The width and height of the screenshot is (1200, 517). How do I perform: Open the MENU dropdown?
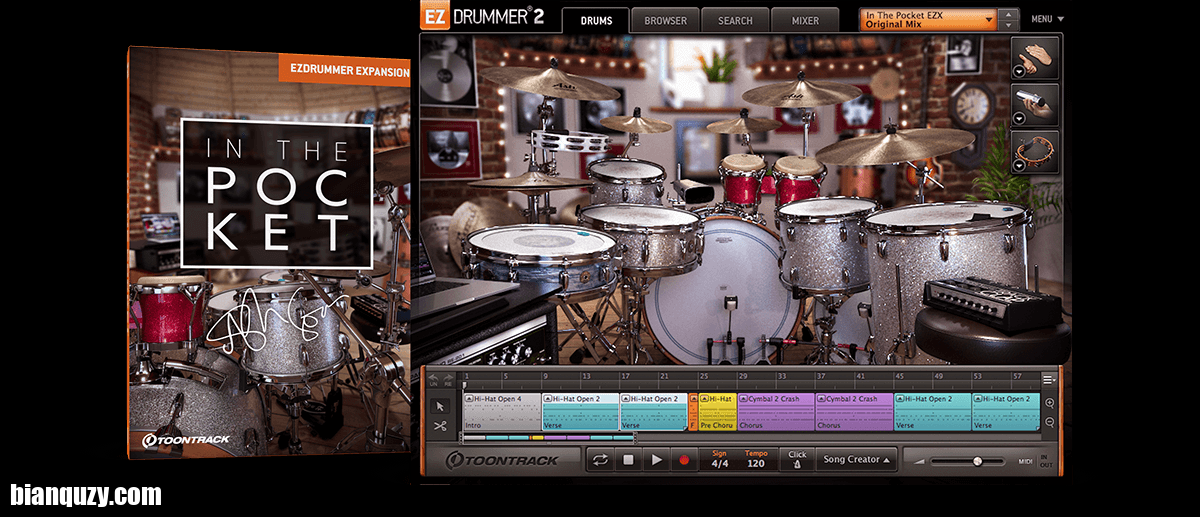(x=1047, y=19)
